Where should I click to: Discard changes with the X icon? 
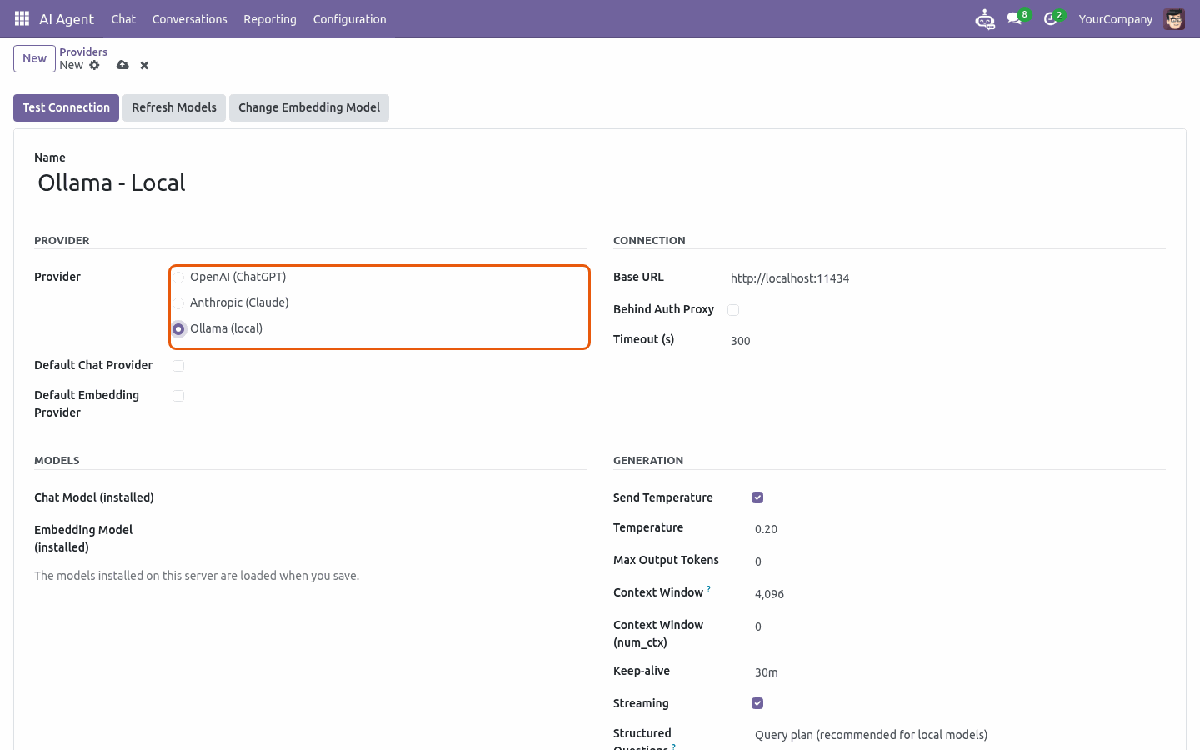point(144,65)
